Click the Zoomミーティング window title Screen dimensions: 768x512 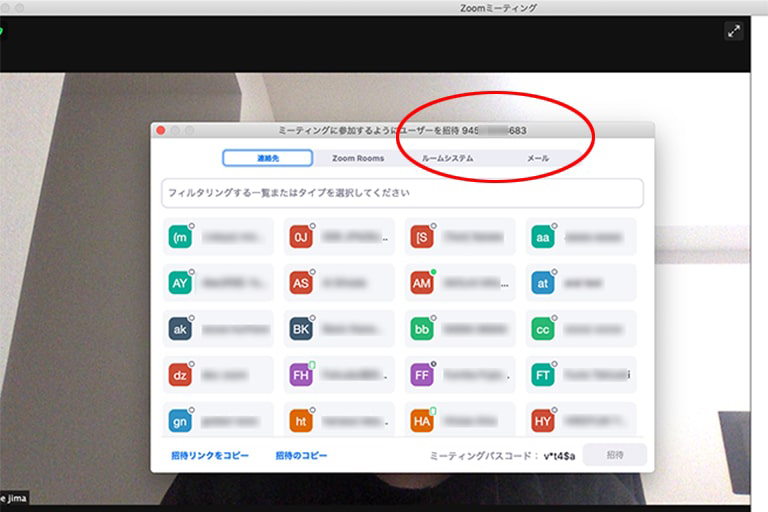click(498, 8)
